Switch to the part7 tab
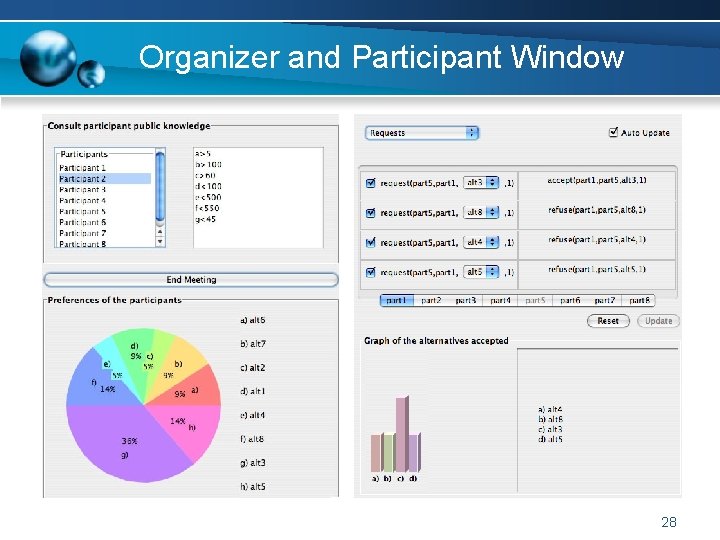Viewport: 720px width, 540px height. pos(604,300)
